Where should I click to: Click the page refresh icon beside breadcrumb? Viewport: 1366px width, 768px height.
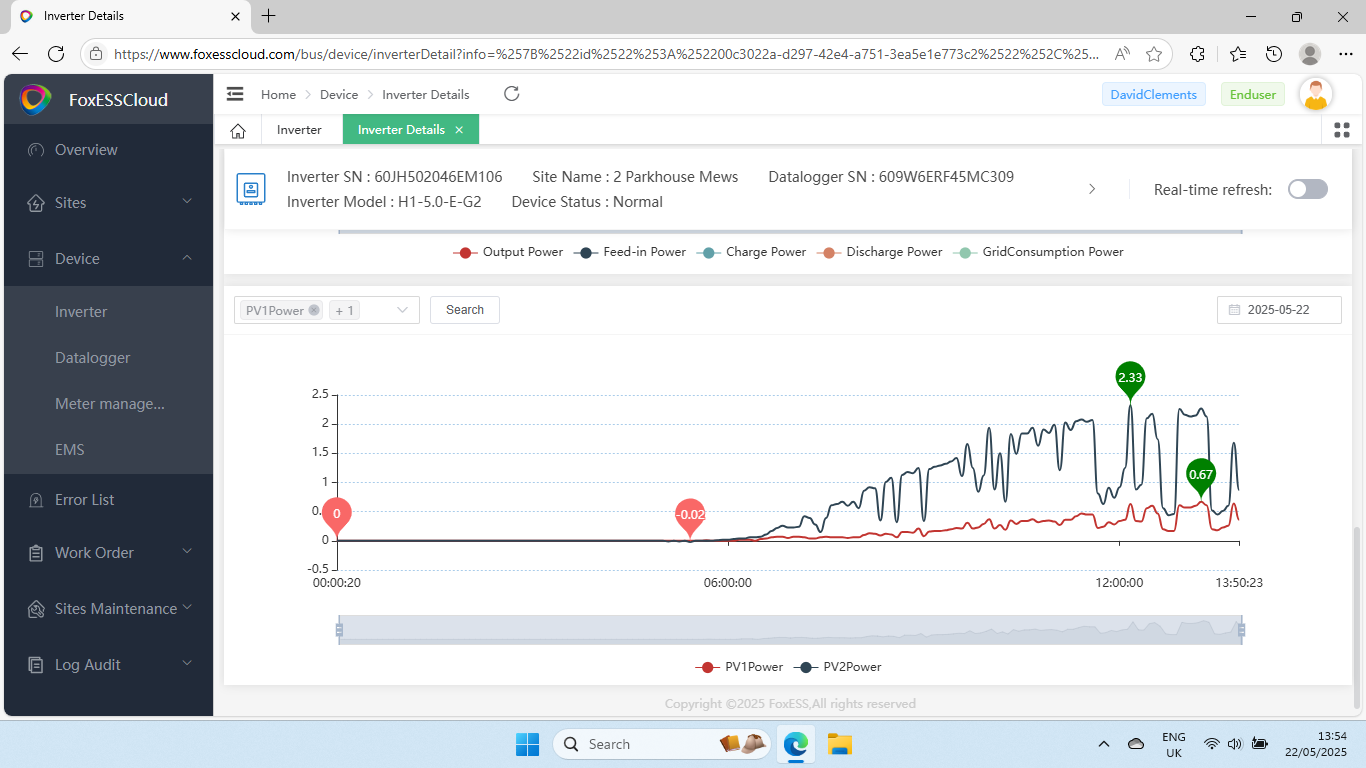click(x=511, y=94)
